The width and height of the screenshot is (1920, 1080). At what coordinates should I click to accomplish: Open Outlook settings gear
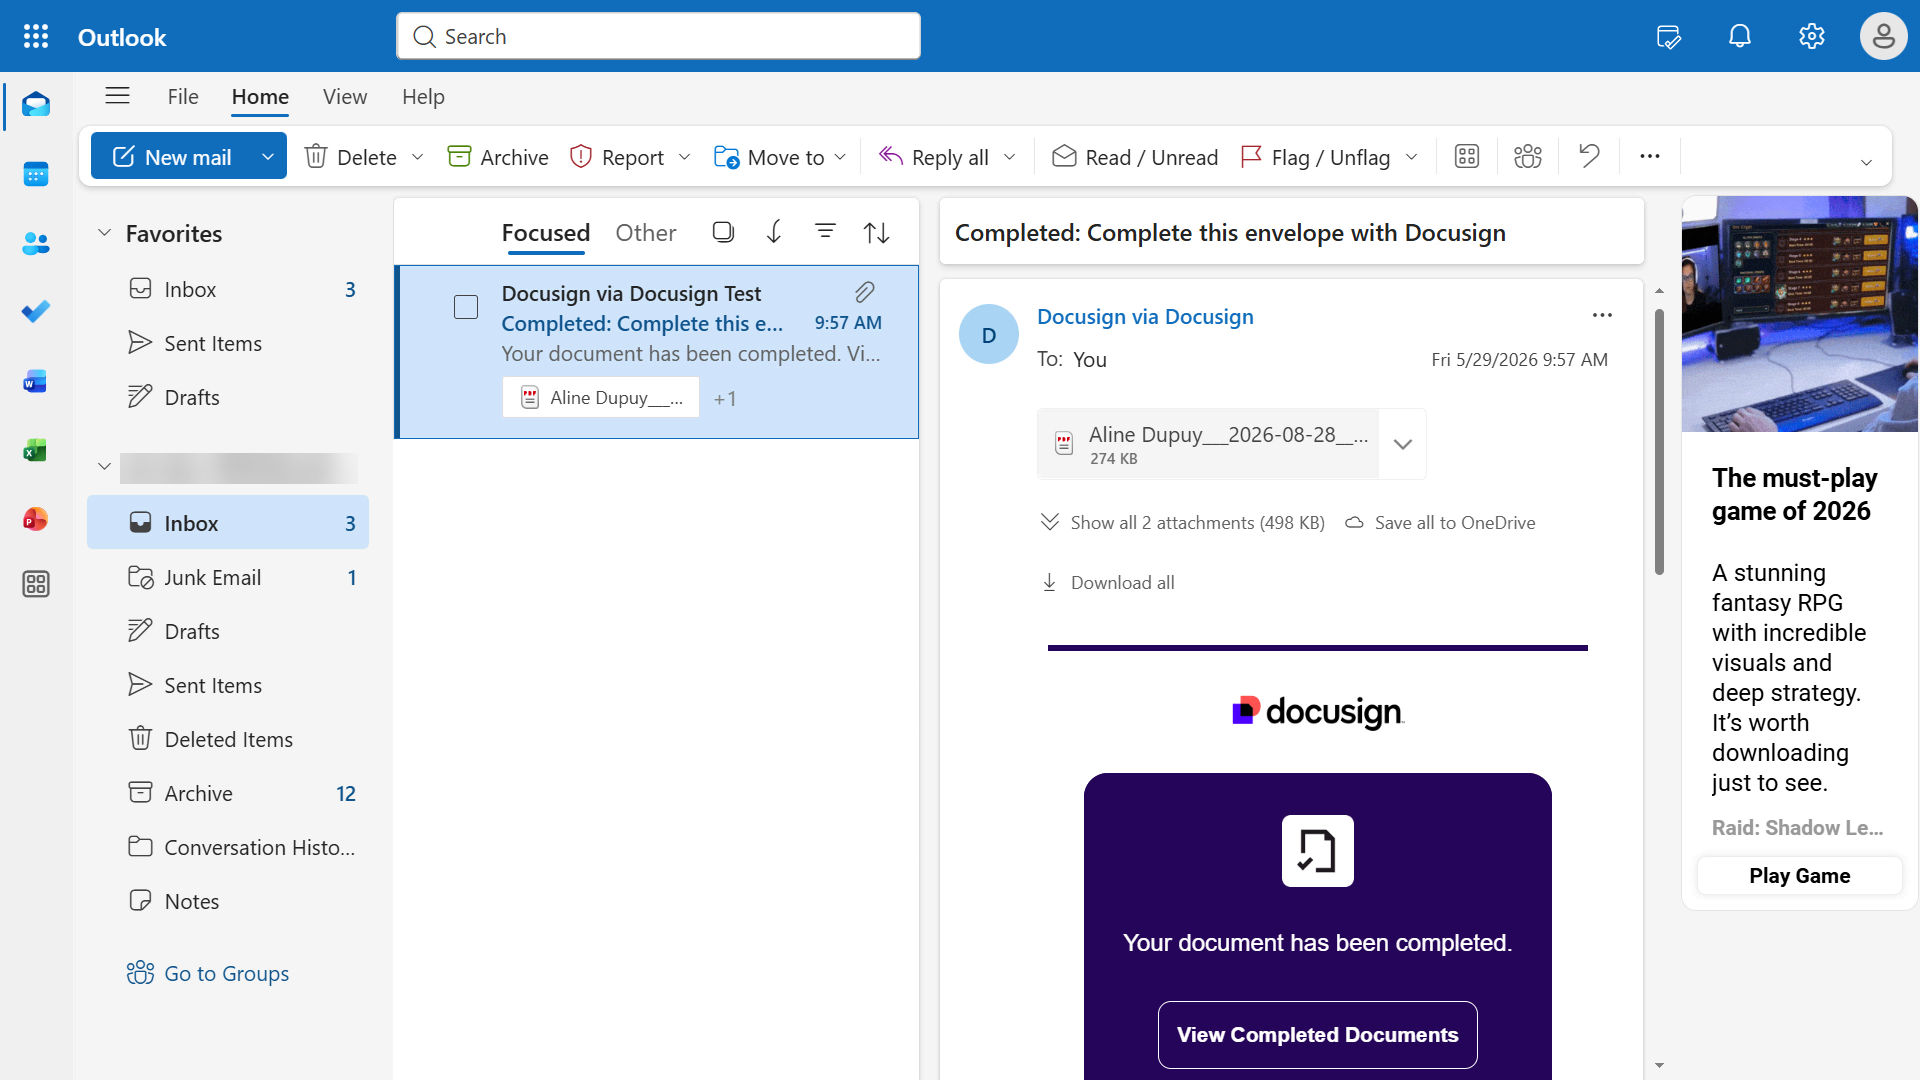click(1812, 37)
